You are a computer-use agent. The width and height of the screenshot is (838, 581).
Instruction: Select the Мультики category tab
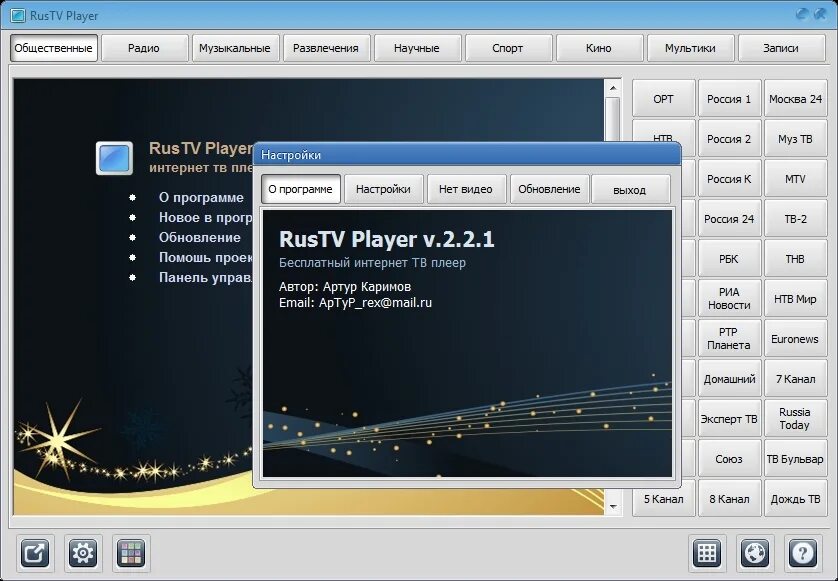pos(690,48)
